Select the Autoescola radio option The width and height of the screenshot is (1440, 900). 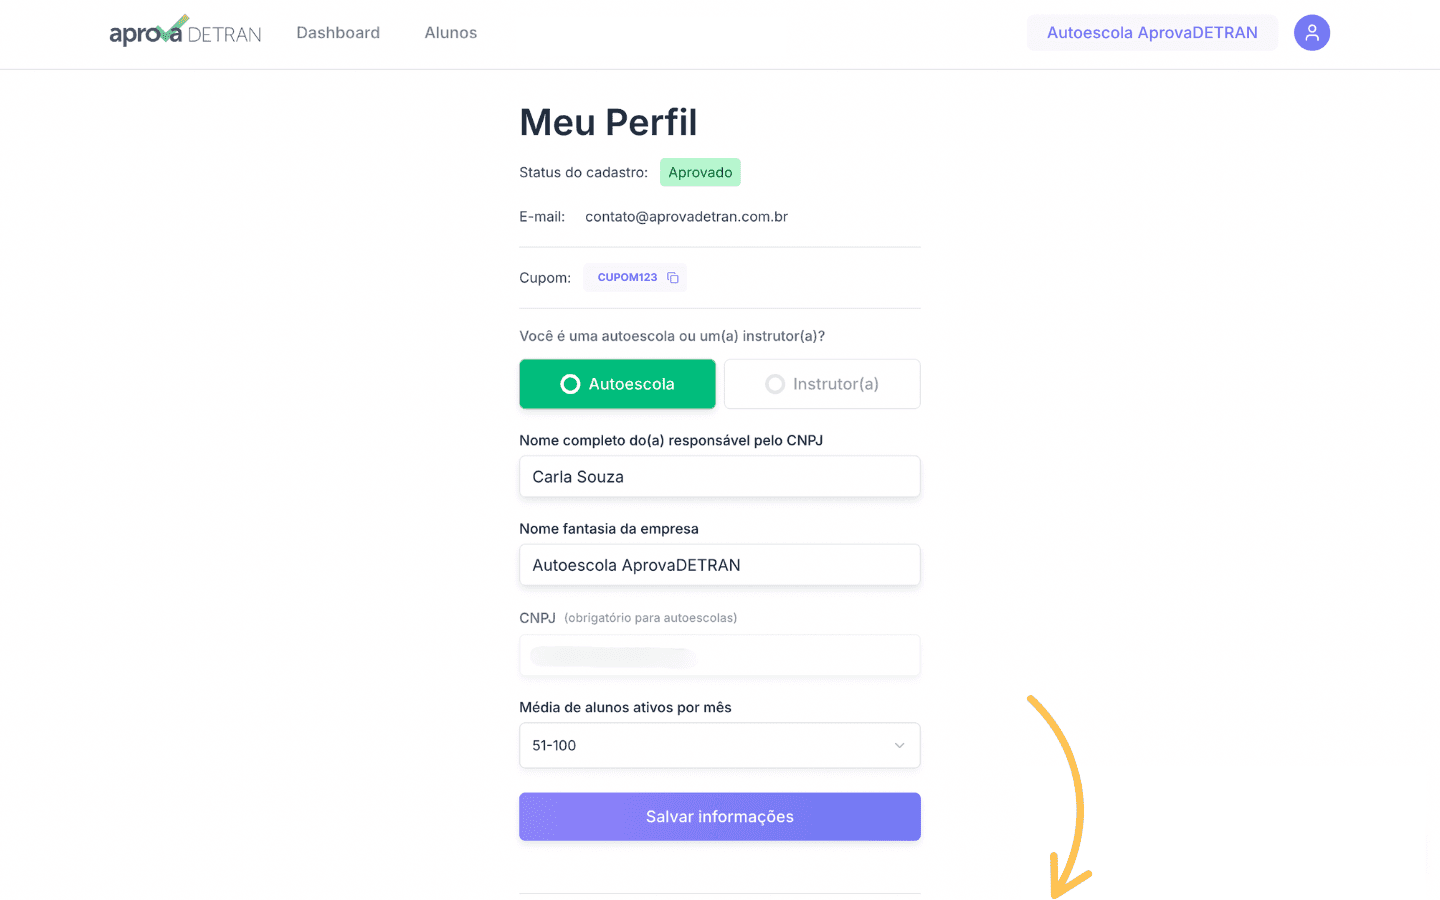617,384
